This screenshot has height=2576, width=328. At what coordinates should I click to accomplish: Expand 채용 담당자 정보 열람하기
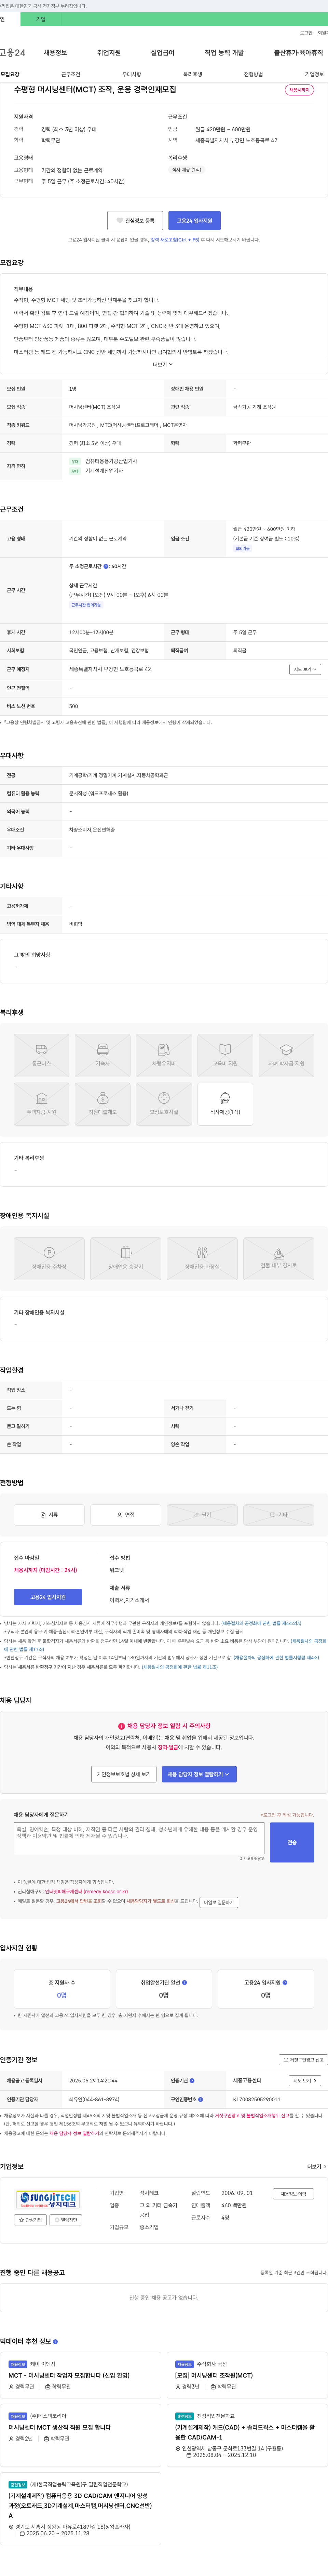199,1774
